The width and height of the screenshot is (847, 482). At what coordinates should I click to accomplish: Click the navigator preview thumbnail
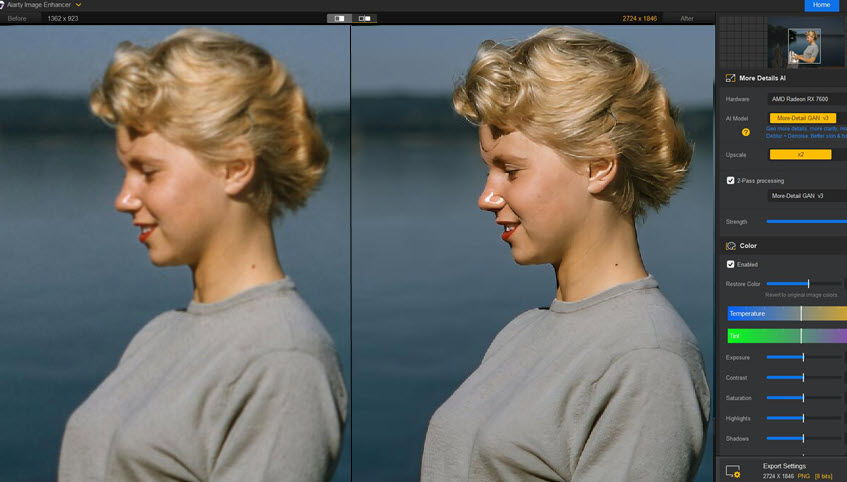803,45
